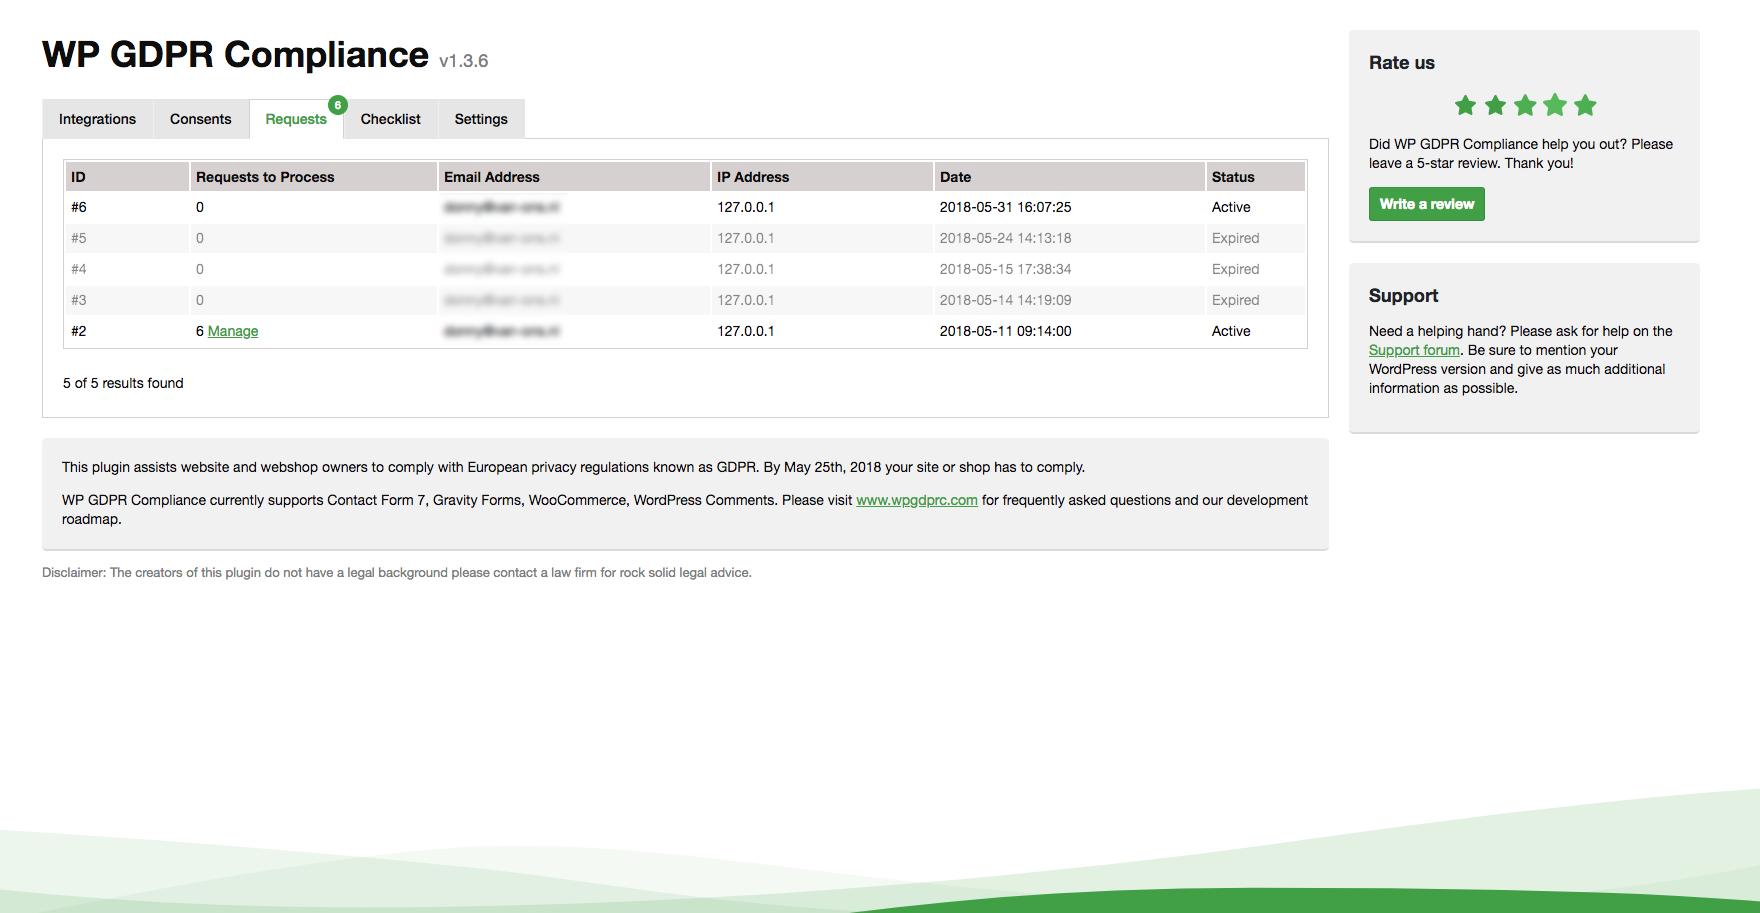This screenshot has height=913, width=1760.
Task: Click the Rate us heading
Action: pyautogui.click(x=1402, y=63)
